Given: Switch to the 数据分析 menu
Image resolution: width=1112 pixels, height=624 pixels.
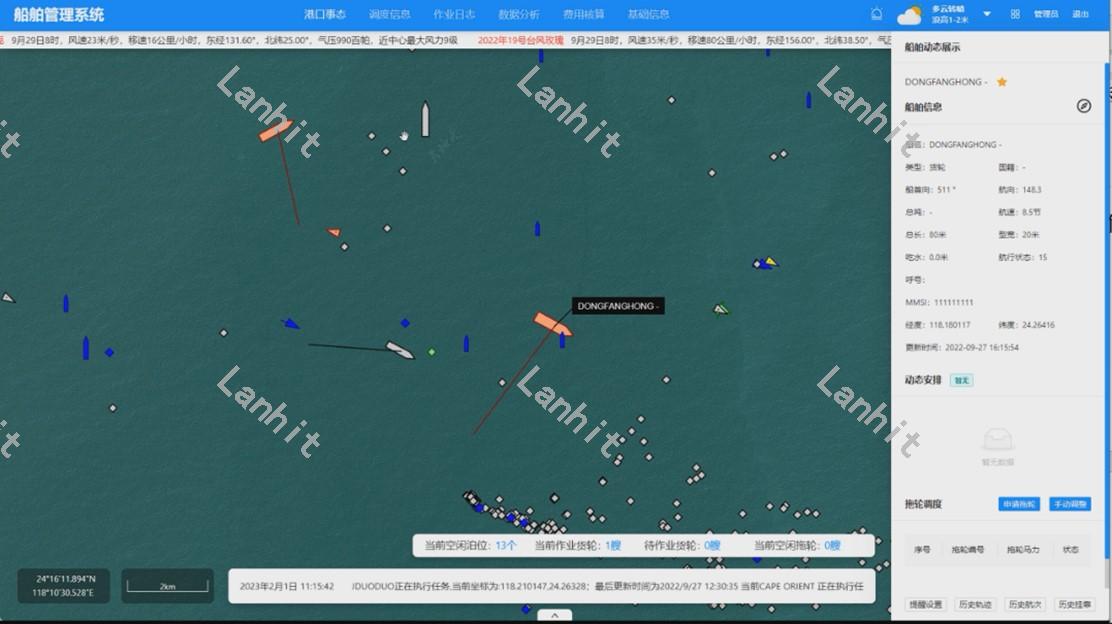Looking at the screenshot, I should (x=519, y=14).
